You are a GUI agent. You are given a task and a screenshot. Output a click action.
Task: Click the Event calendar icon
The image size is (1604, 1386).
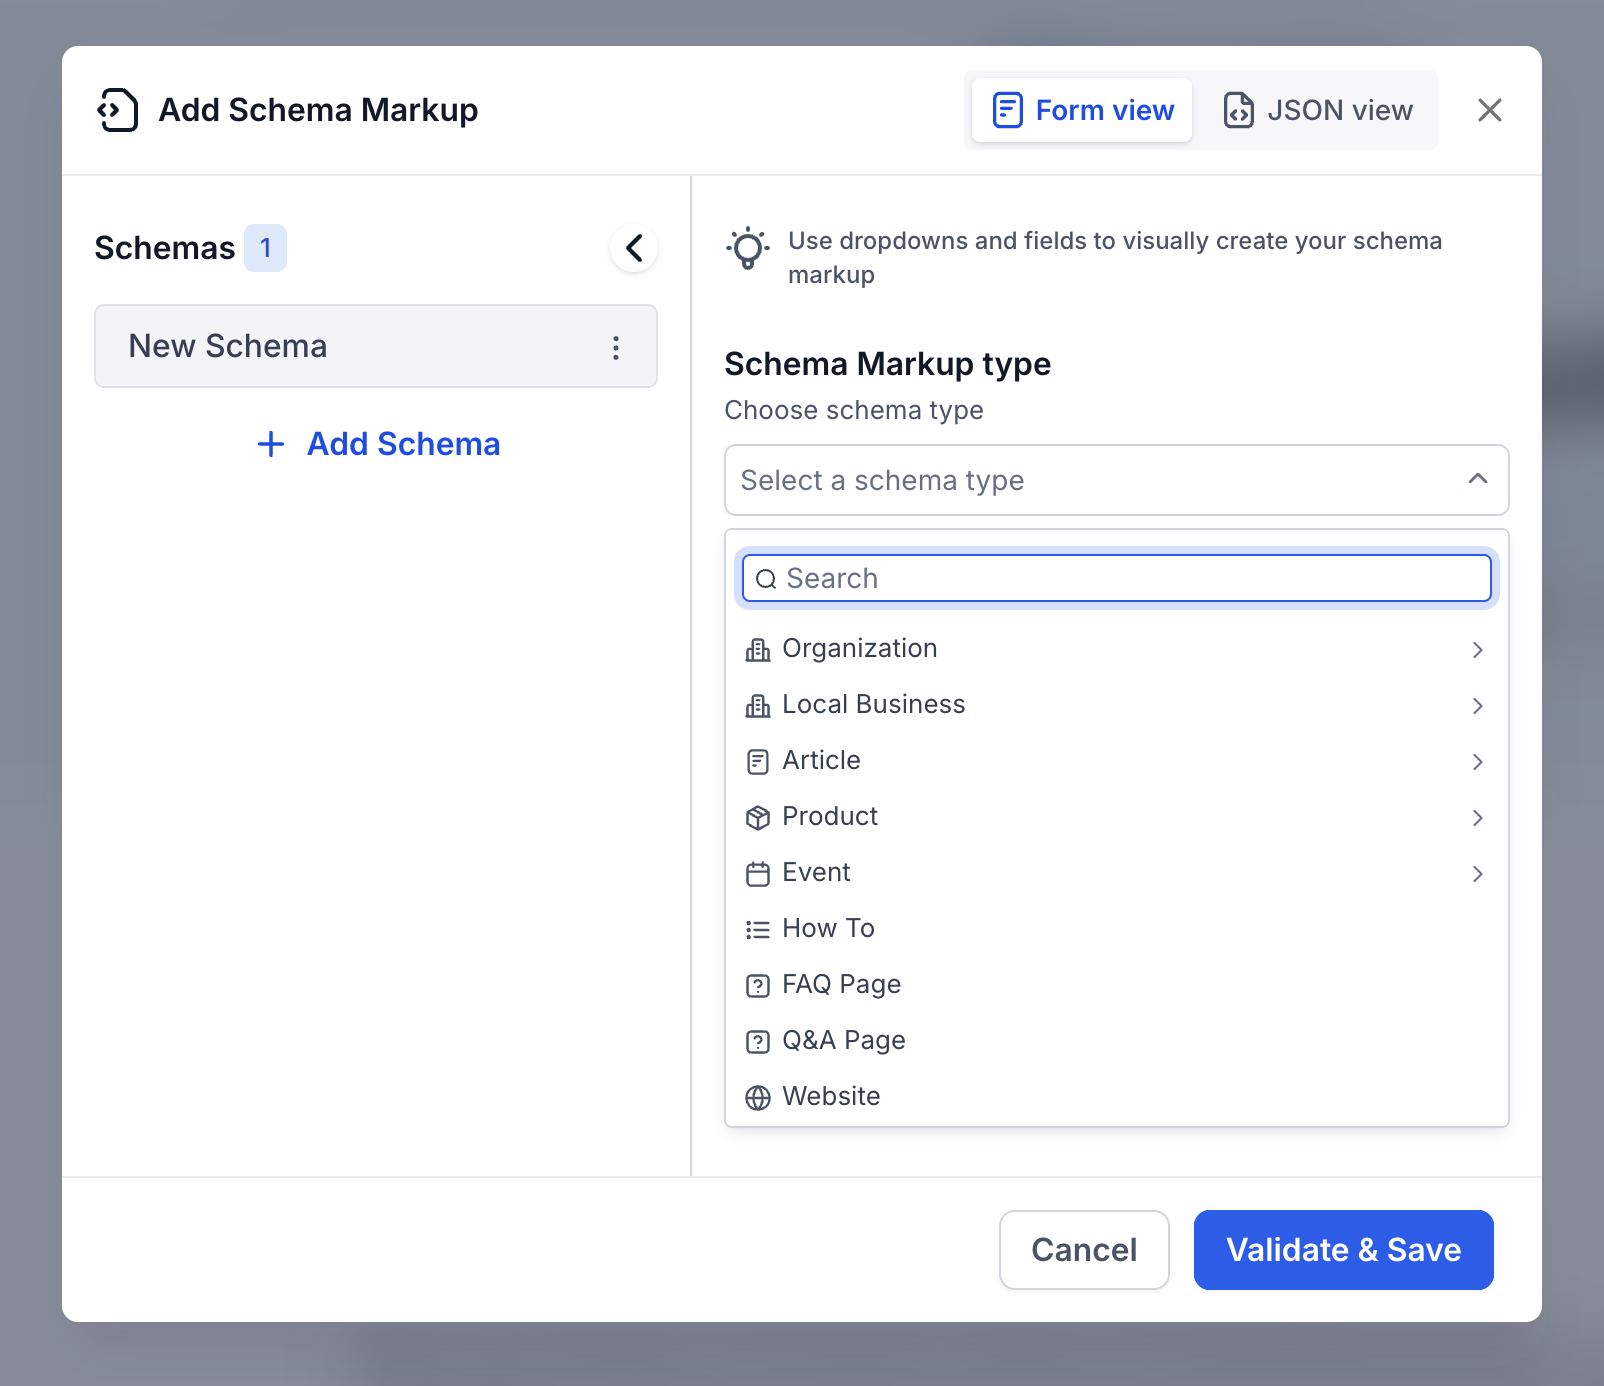click(758, 874)
